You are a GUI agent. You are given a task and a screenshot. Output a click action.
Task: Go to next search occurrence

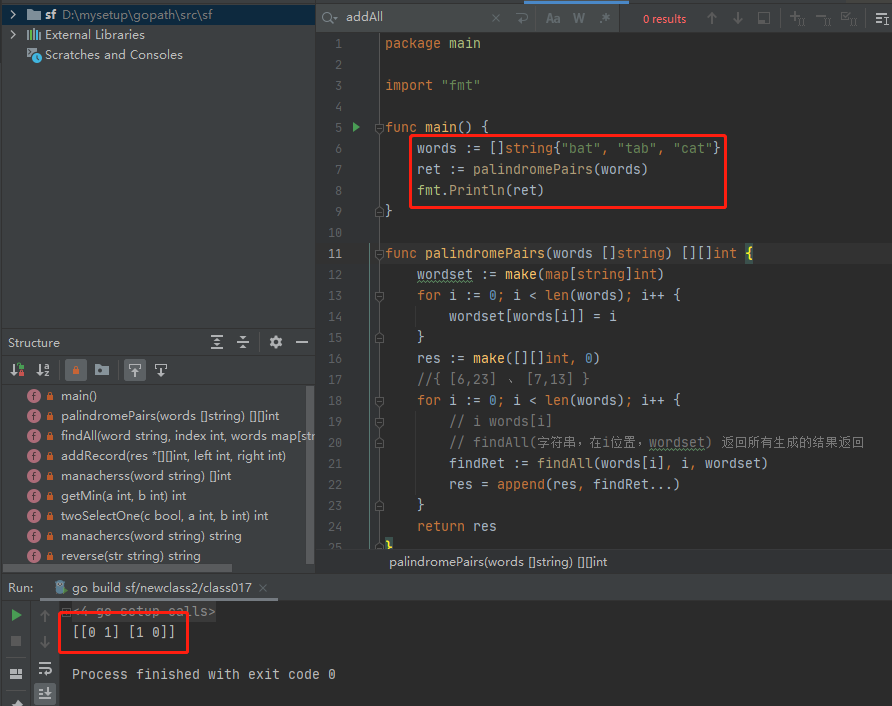pos(738,18)
